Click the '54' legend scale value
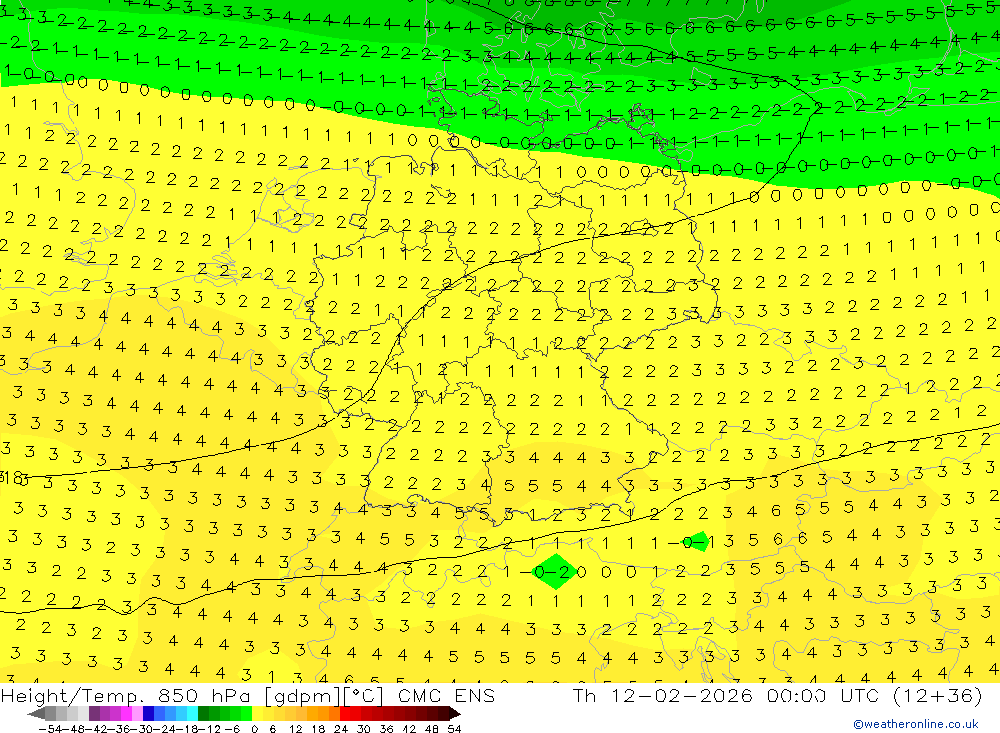The height and width of the screenshot is (733, 1000). pyautogui.click(x=454, y=729)
